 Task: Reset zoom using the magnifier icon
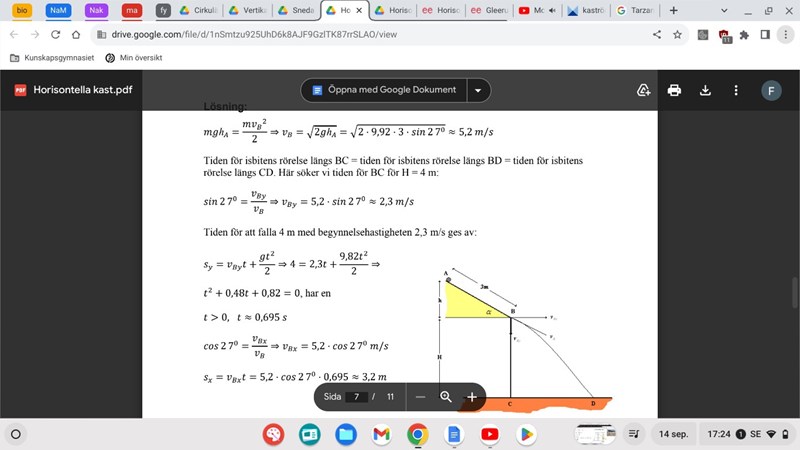coord(446,397)
